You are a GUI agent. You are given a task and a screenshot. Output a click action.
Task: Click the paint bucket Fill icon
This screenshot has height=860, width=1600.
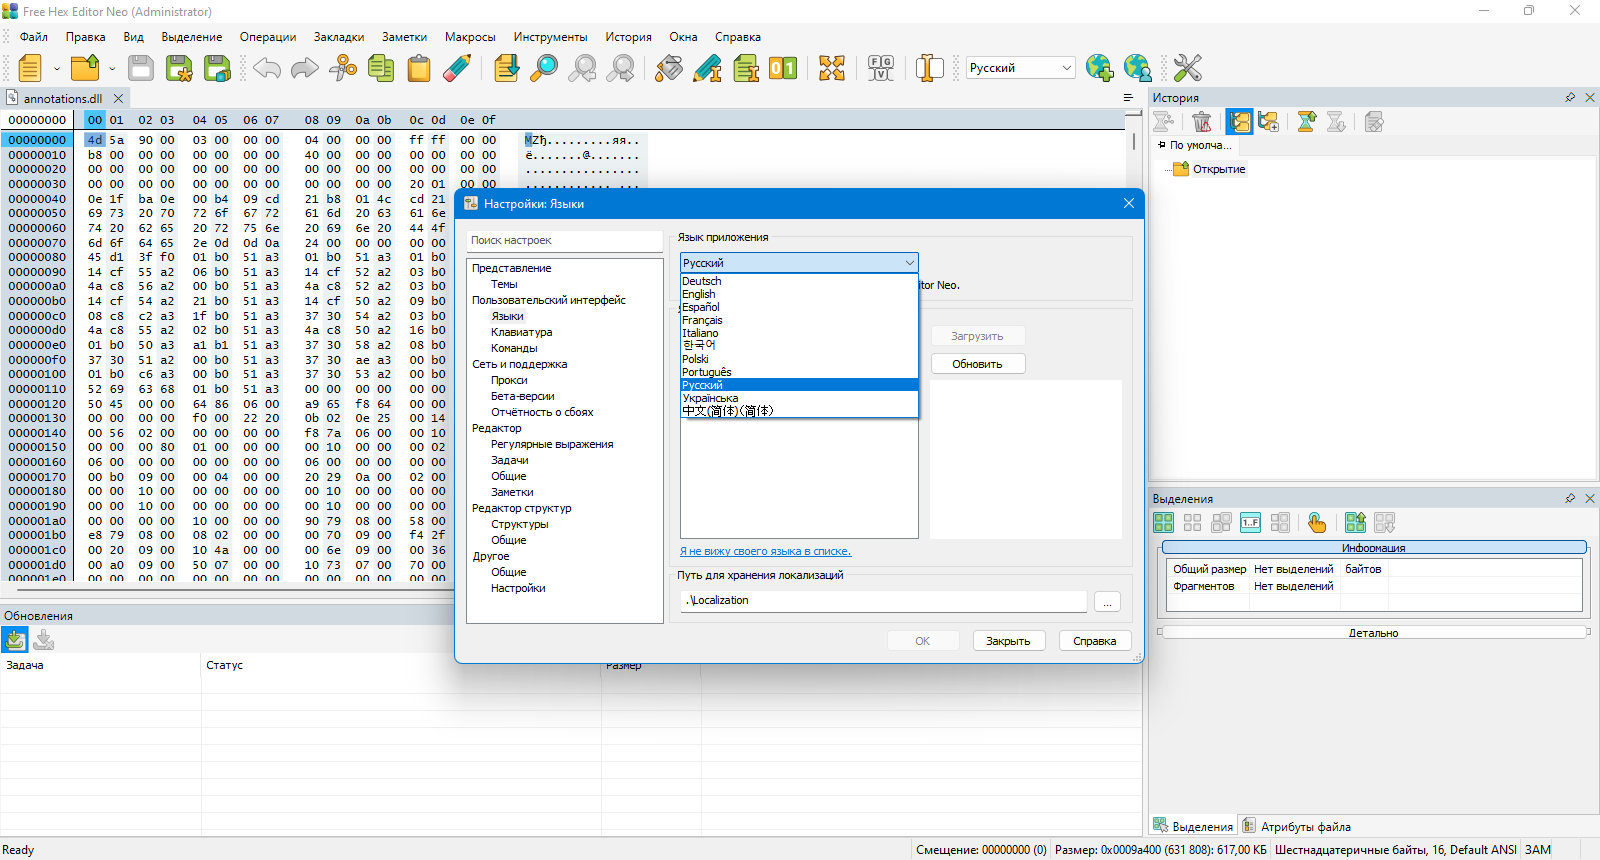669,68
